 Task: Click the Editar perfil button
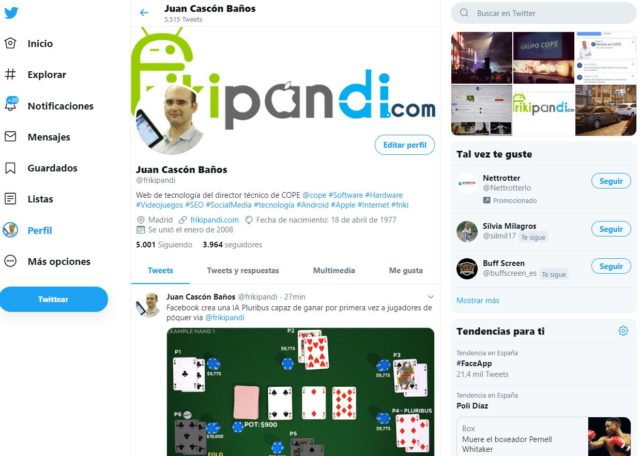click(x=404, y=145)
